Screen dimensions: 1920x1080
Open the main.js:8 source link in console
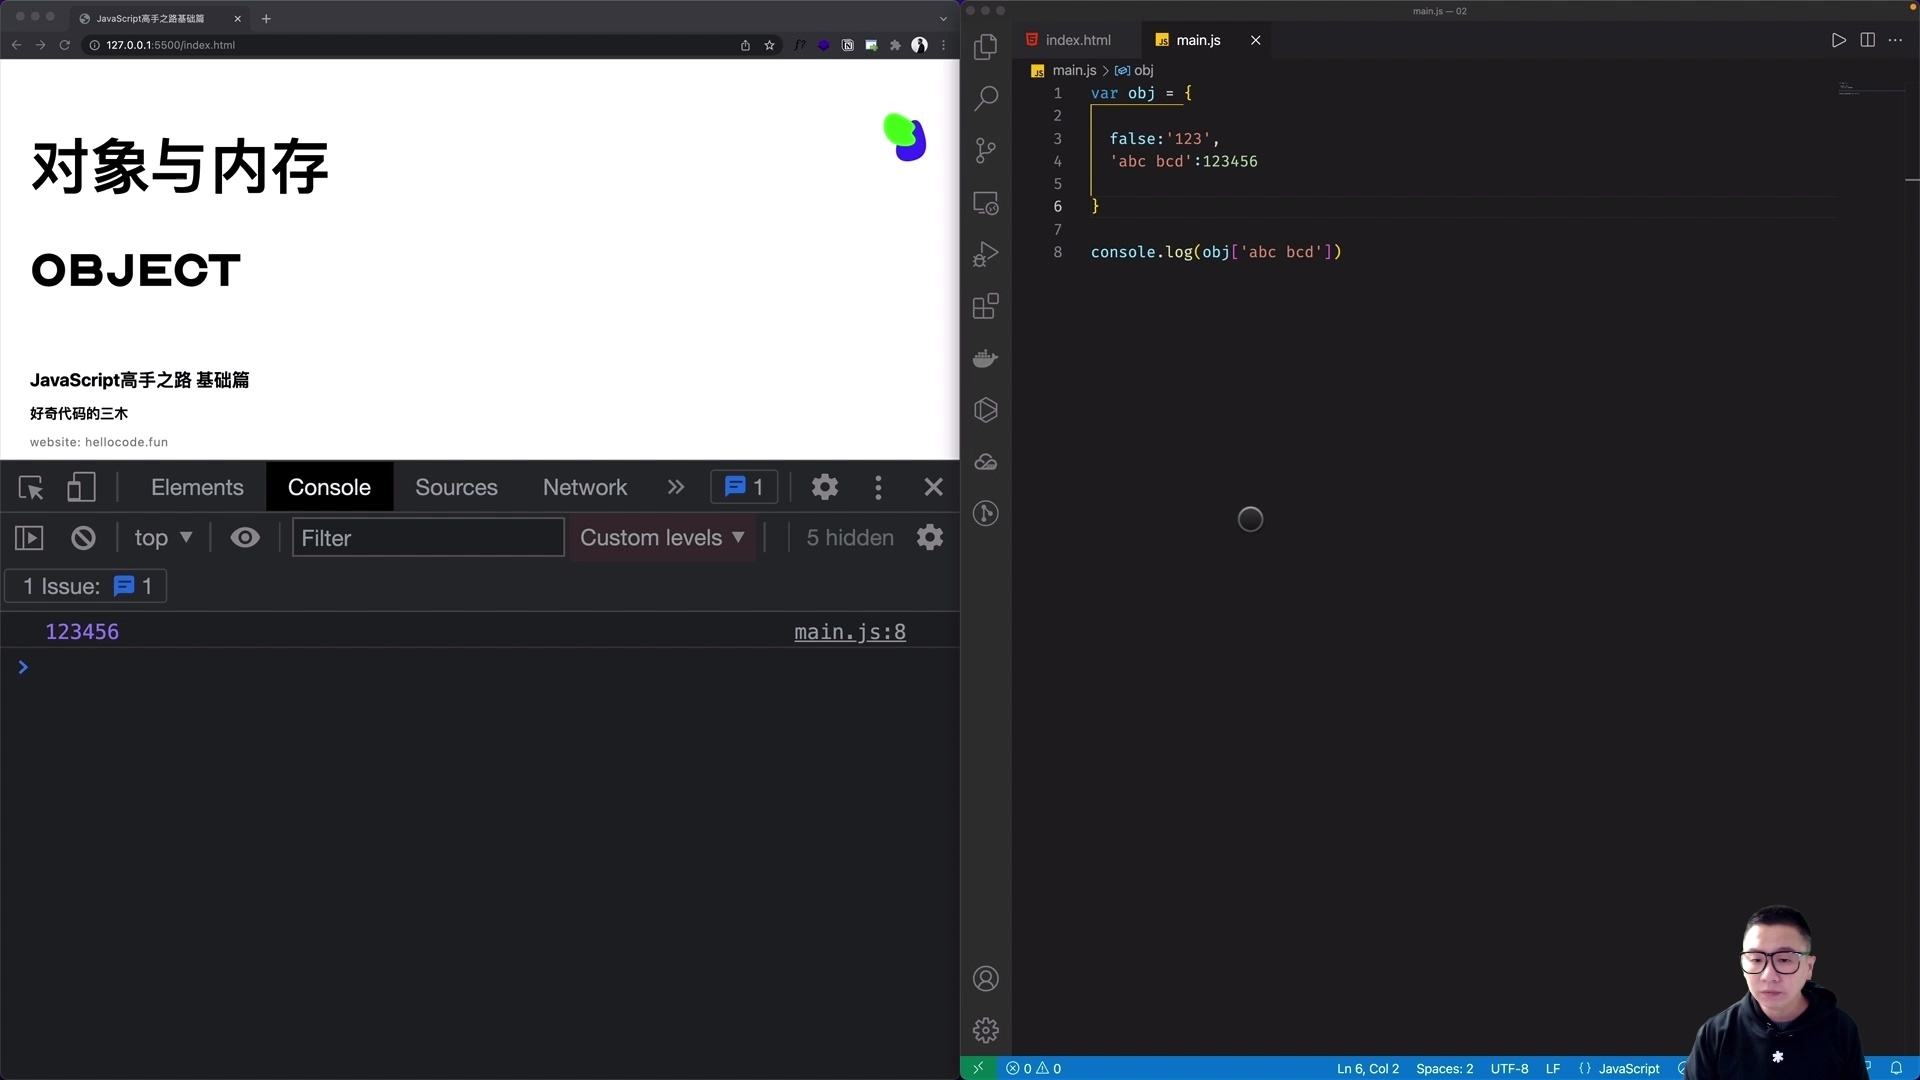[x=849, y=631]
